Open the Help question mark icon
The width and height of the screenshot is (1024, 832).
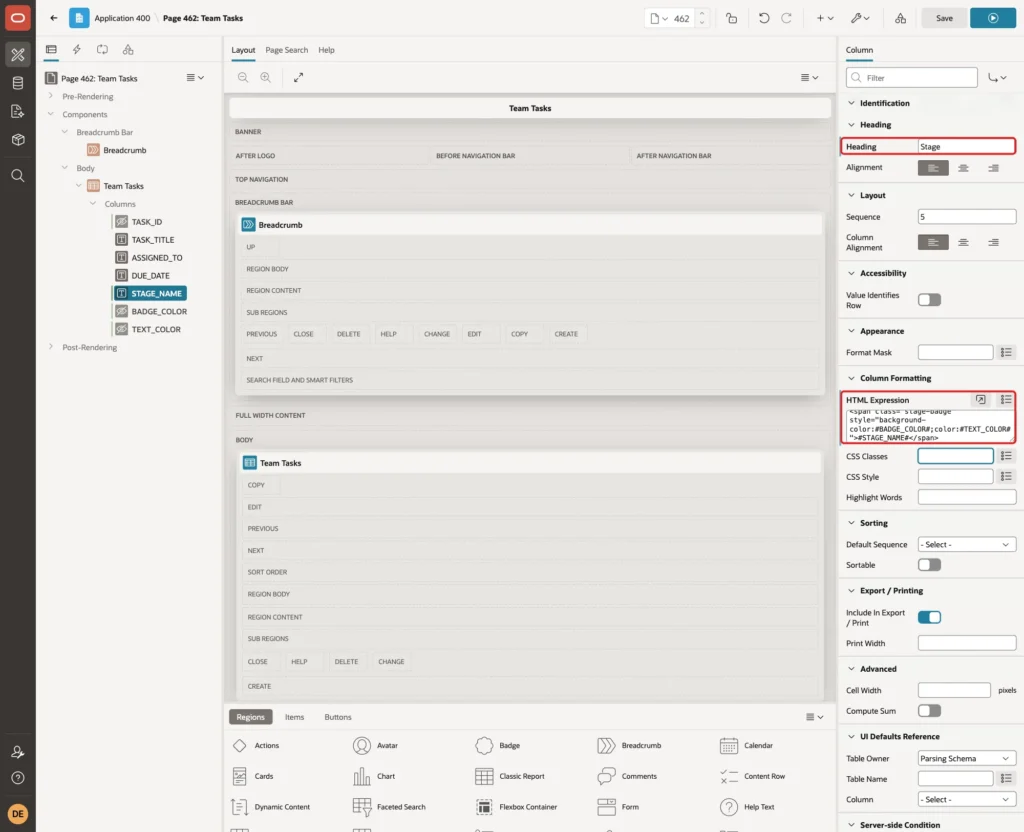tap(18, 778)
